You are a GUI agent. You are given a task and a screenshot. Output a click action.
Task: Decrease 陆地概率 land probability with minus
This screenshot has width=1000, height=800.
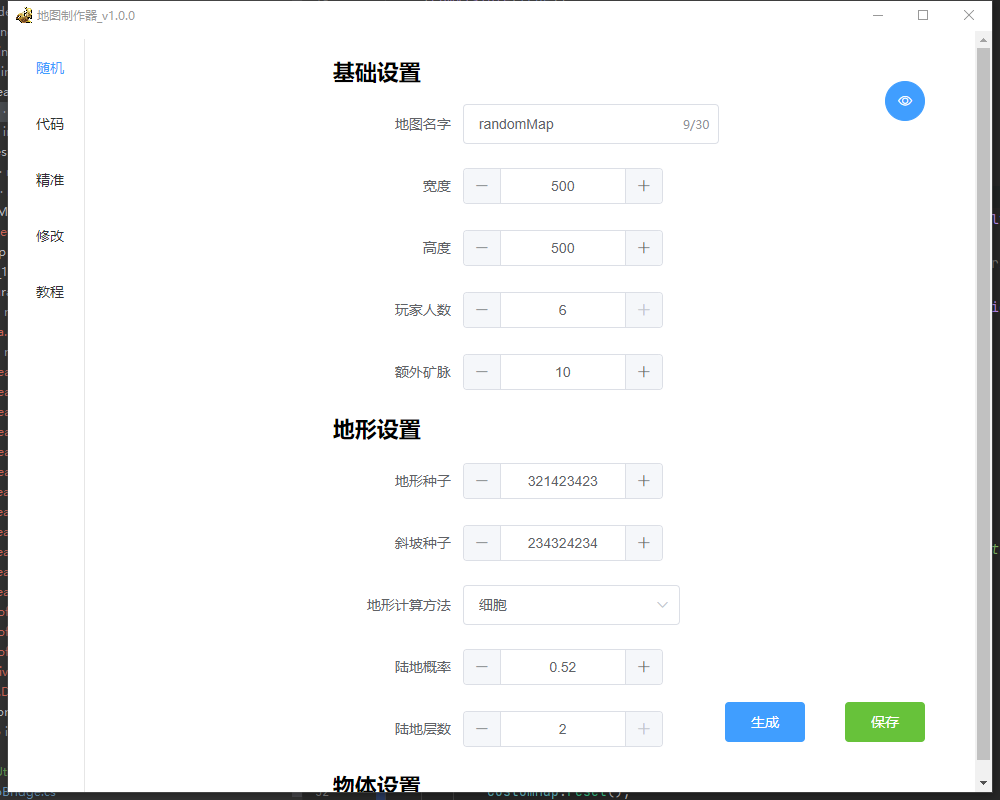[481, 667]
